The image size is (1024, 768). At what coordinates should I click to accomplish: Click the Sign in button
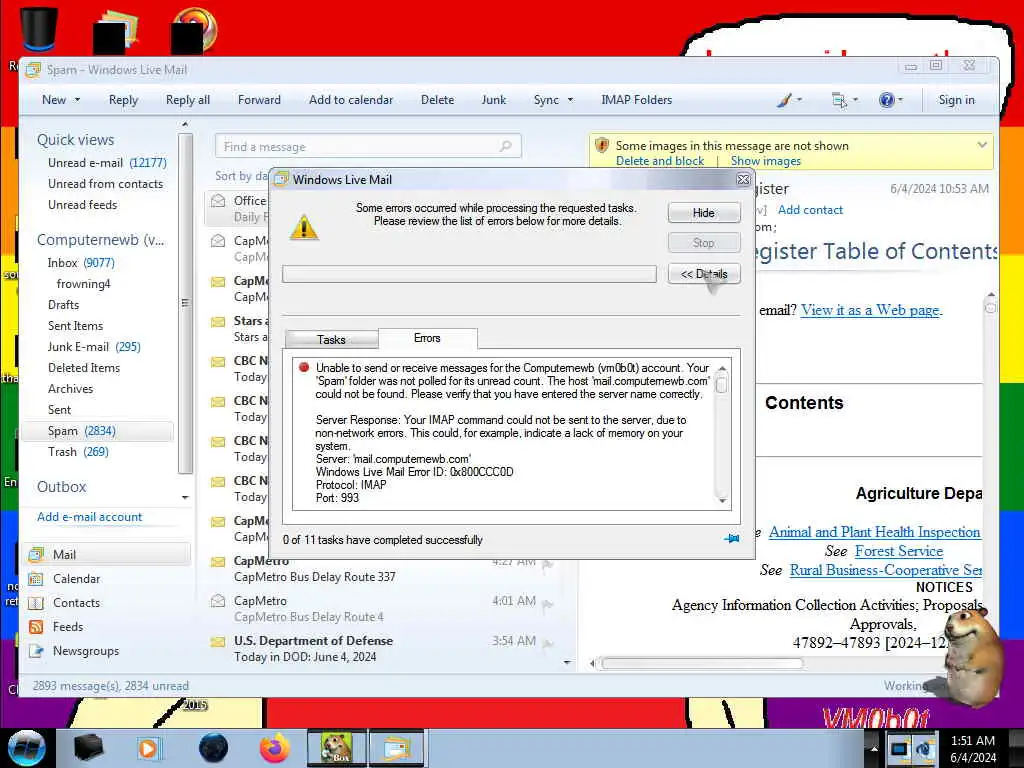point(957,100)
